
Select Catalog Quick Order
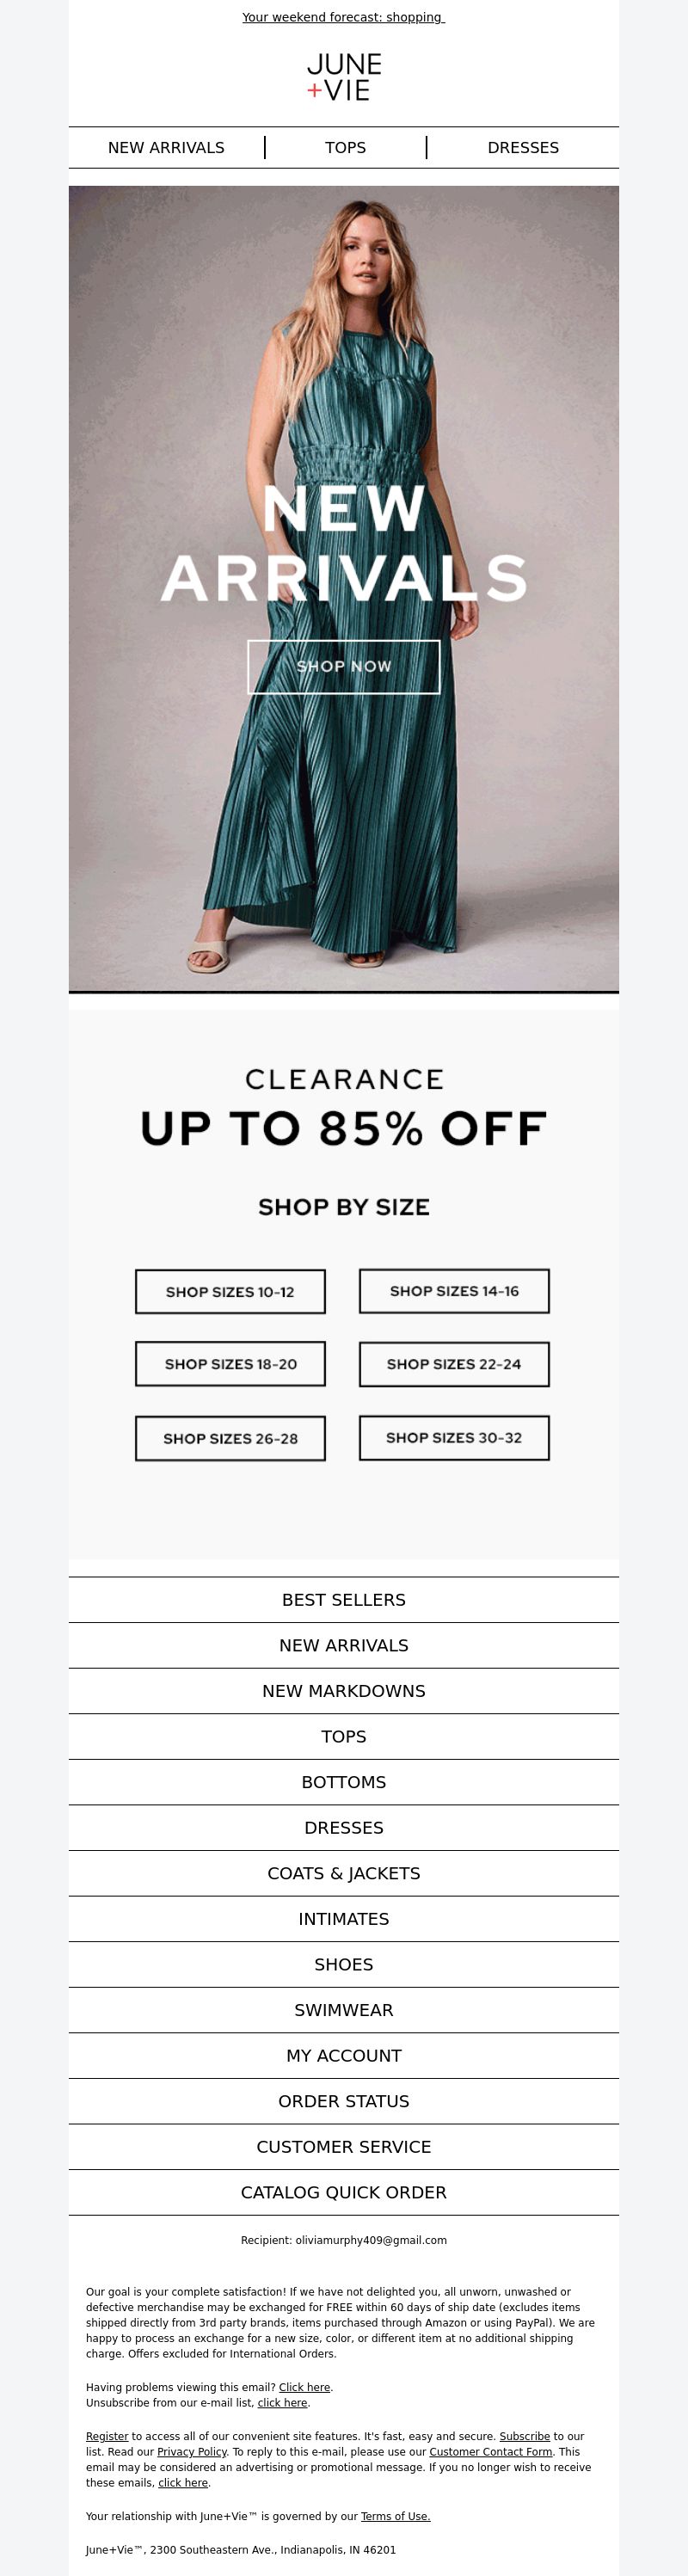click(344, 2191)
